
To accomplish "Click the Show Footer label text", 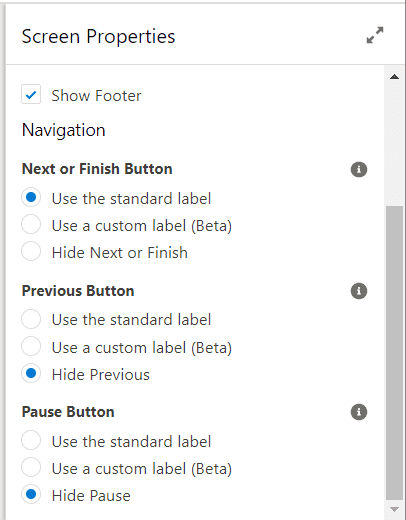I will [96, 96].
